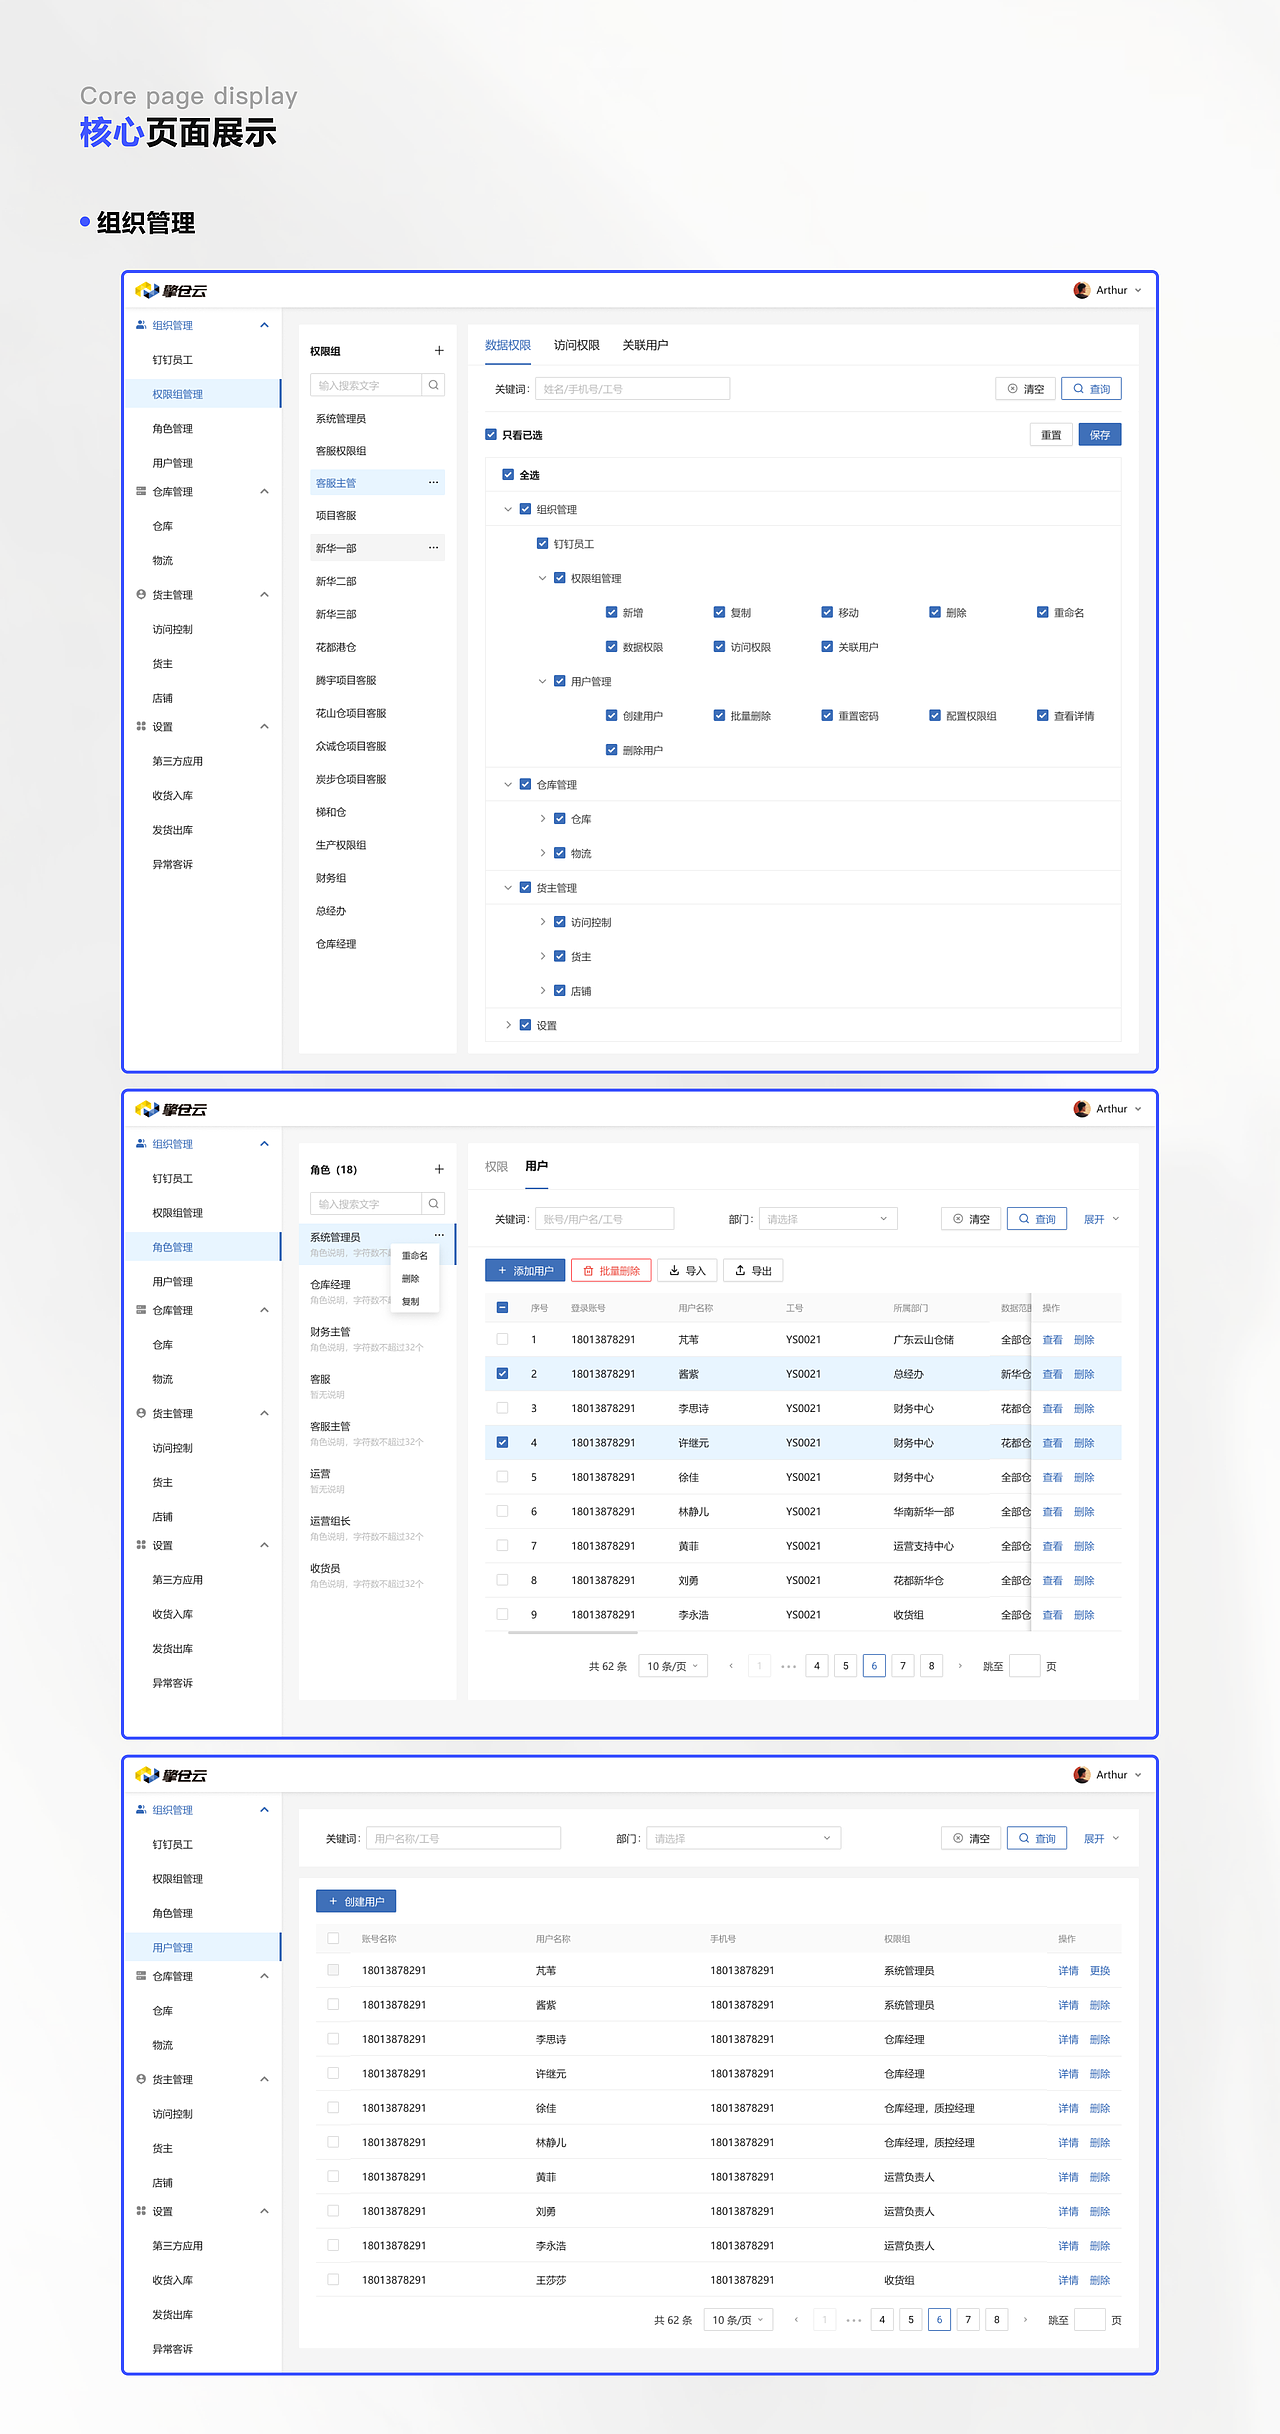Check the 李思诗 row checkbox in user management table
This screenshot has height=2434, width=1280.
(333, 2039)
